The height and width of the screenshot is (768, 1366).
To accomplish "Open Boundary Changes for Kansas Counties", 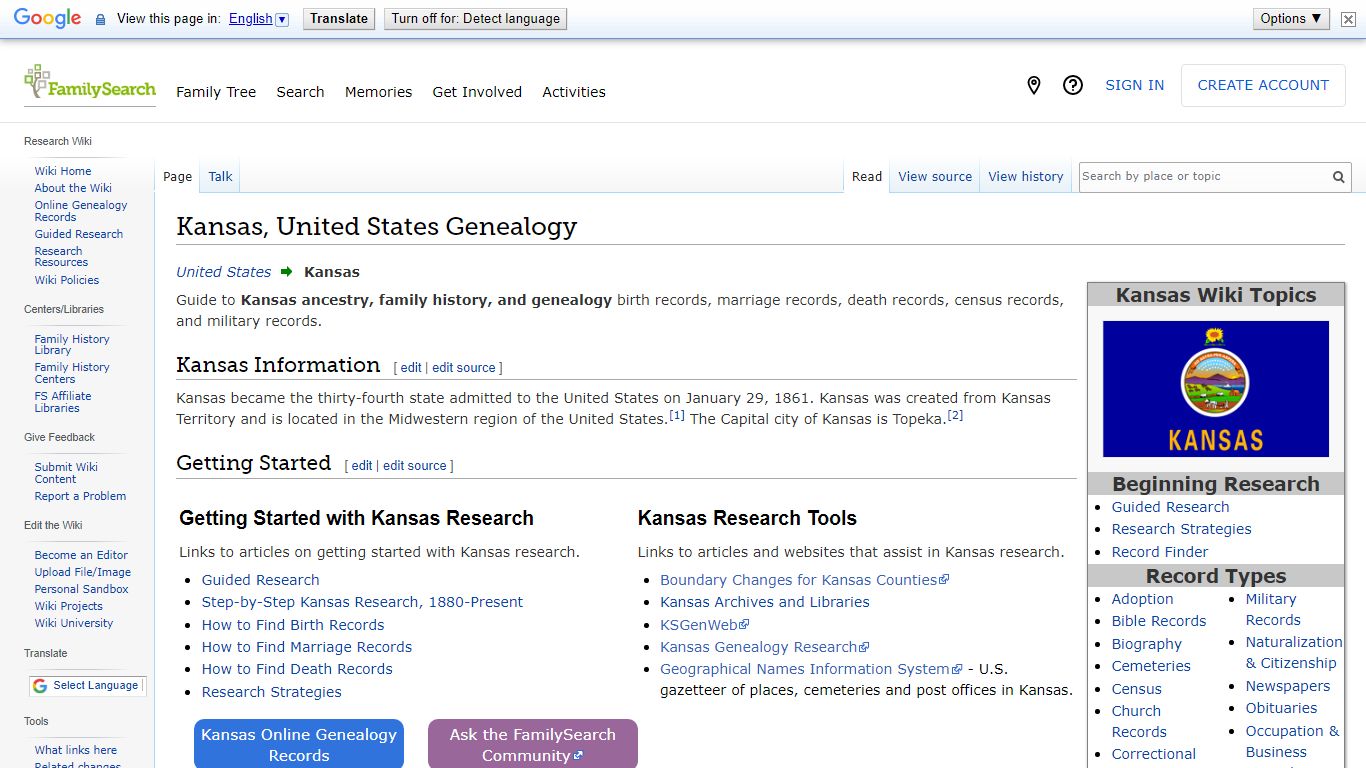I will [x=804, y=580].
